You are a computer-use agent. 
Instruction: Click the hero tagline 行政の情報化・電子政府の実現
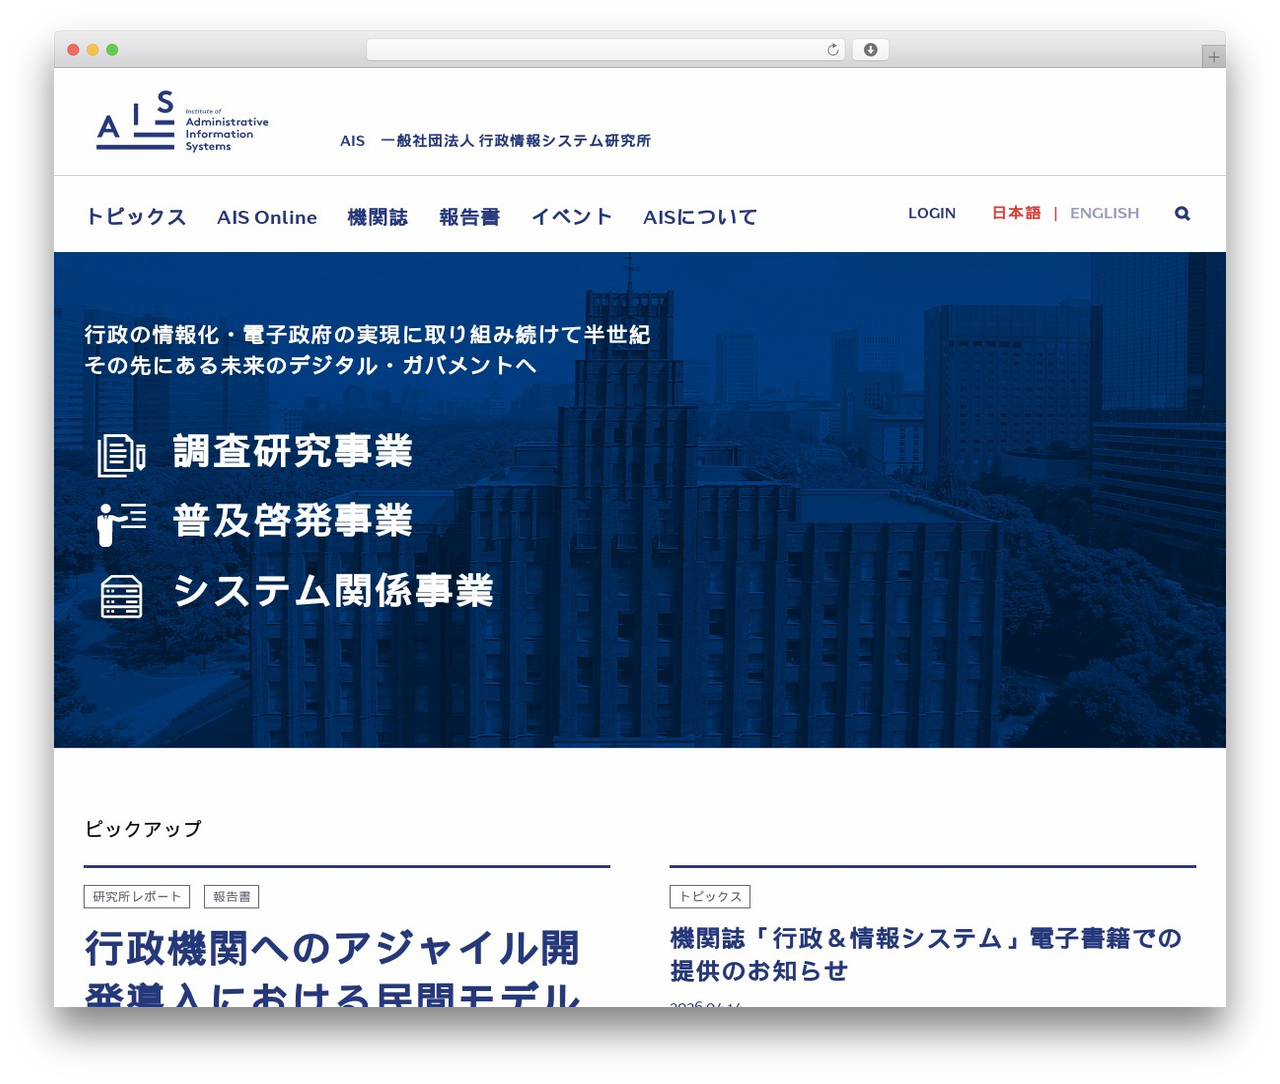pos(367,335)
